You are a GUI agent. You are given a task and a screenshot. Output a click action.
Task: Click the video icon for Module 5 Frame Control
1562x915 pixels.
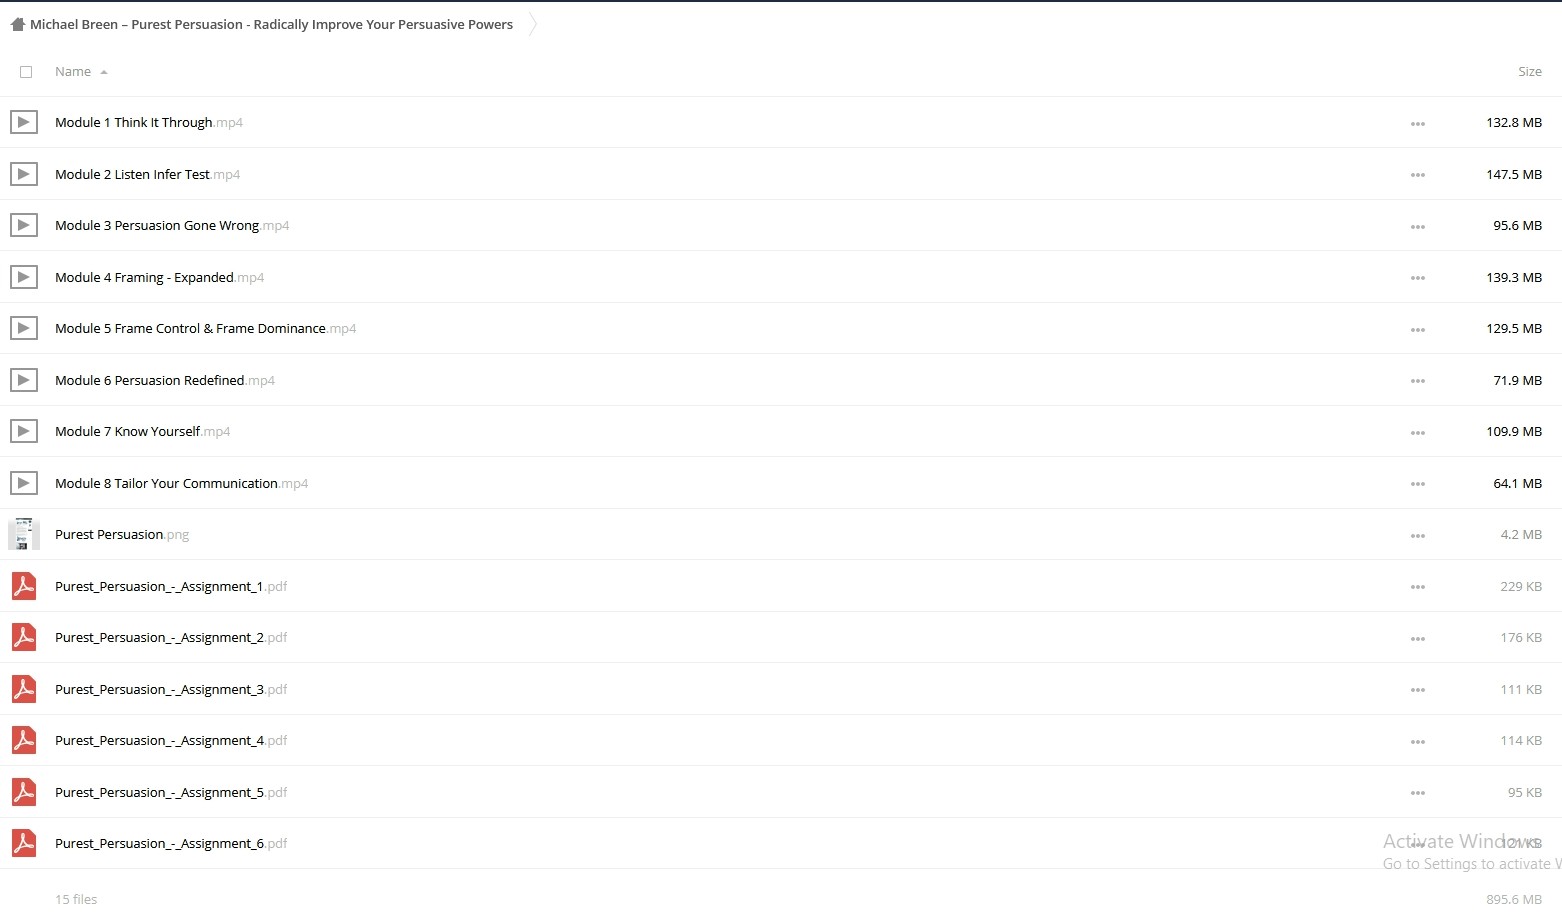pyautogui.click(x=24, y=328)
